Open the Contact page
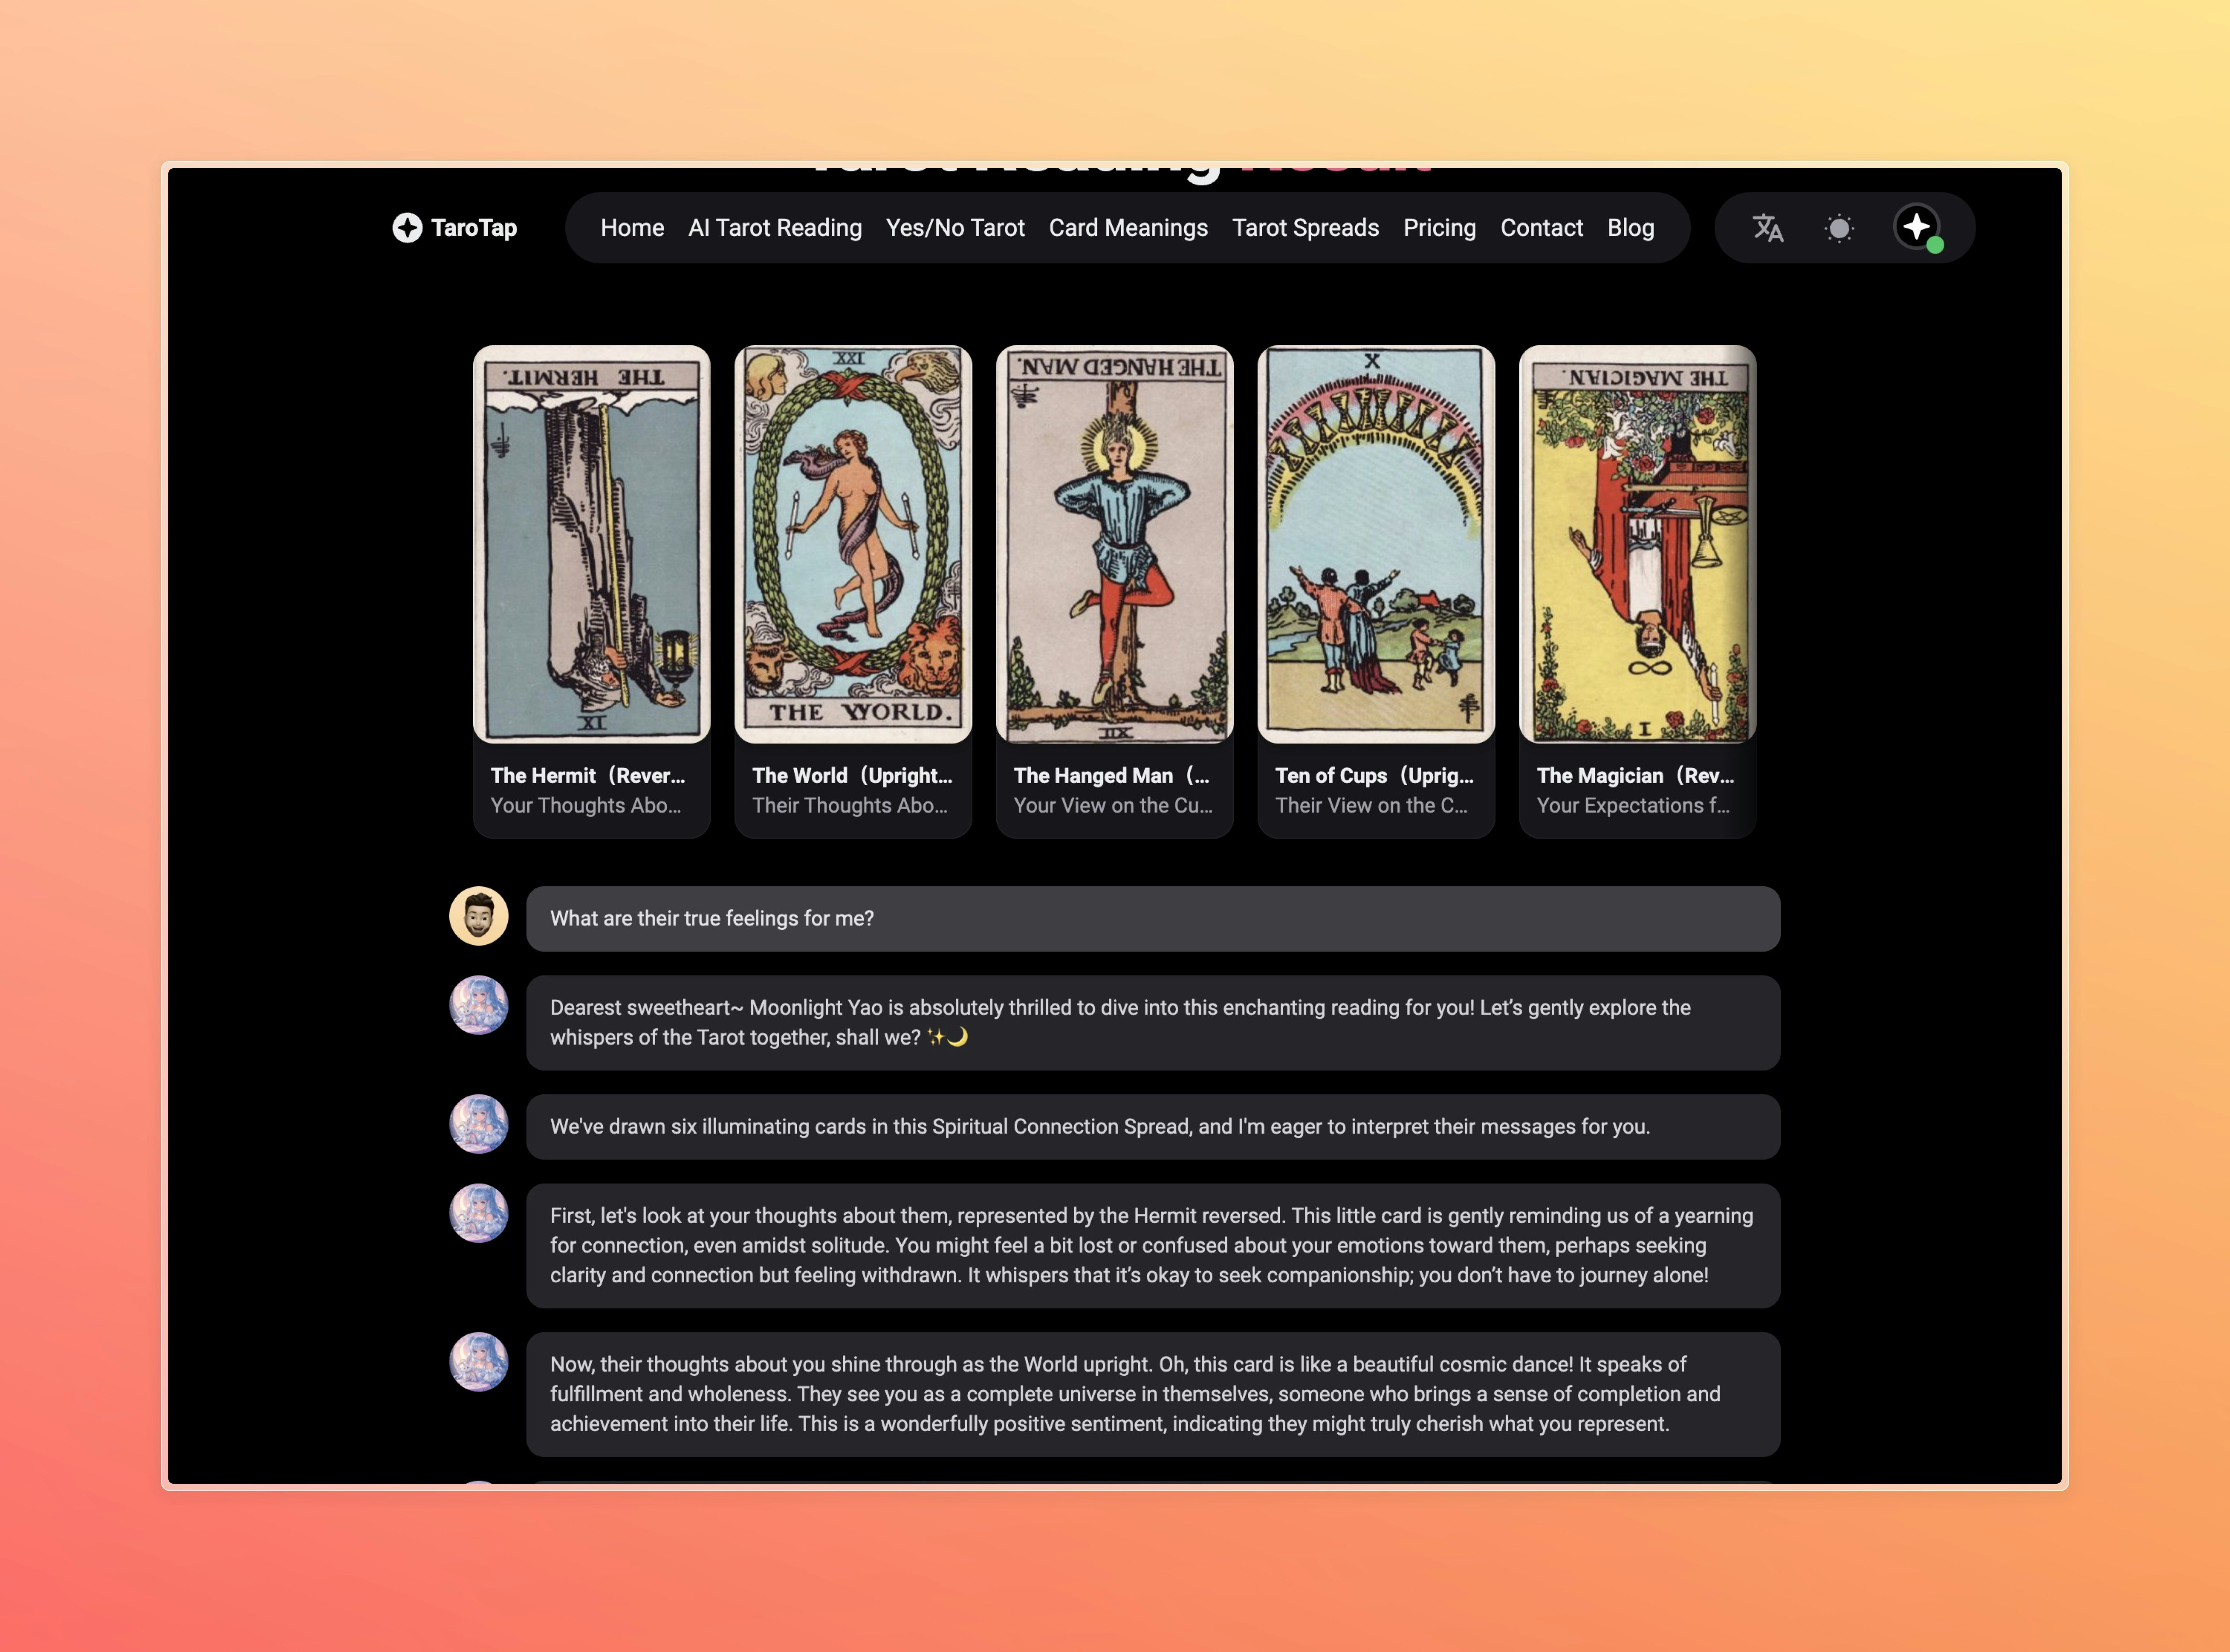This screenshot has height=1652, width=2230. (x=1541, y=228)
